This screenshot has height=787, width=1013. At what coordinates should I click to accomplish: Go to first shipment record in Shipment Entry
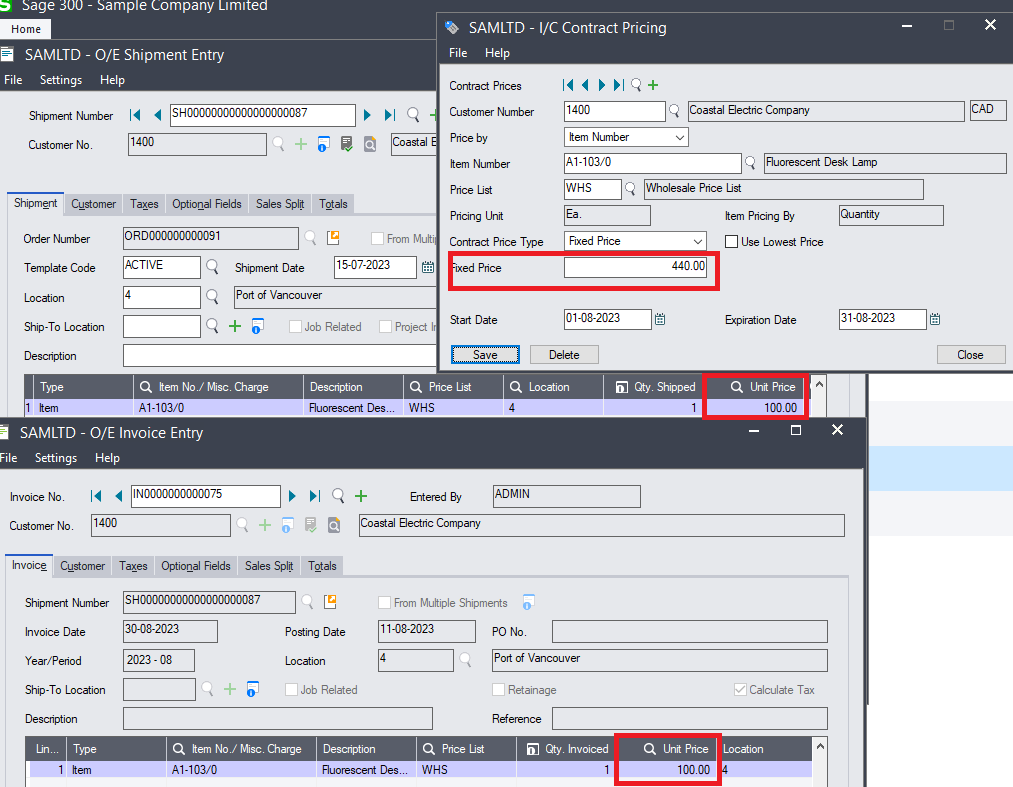[x=135, y=115]
